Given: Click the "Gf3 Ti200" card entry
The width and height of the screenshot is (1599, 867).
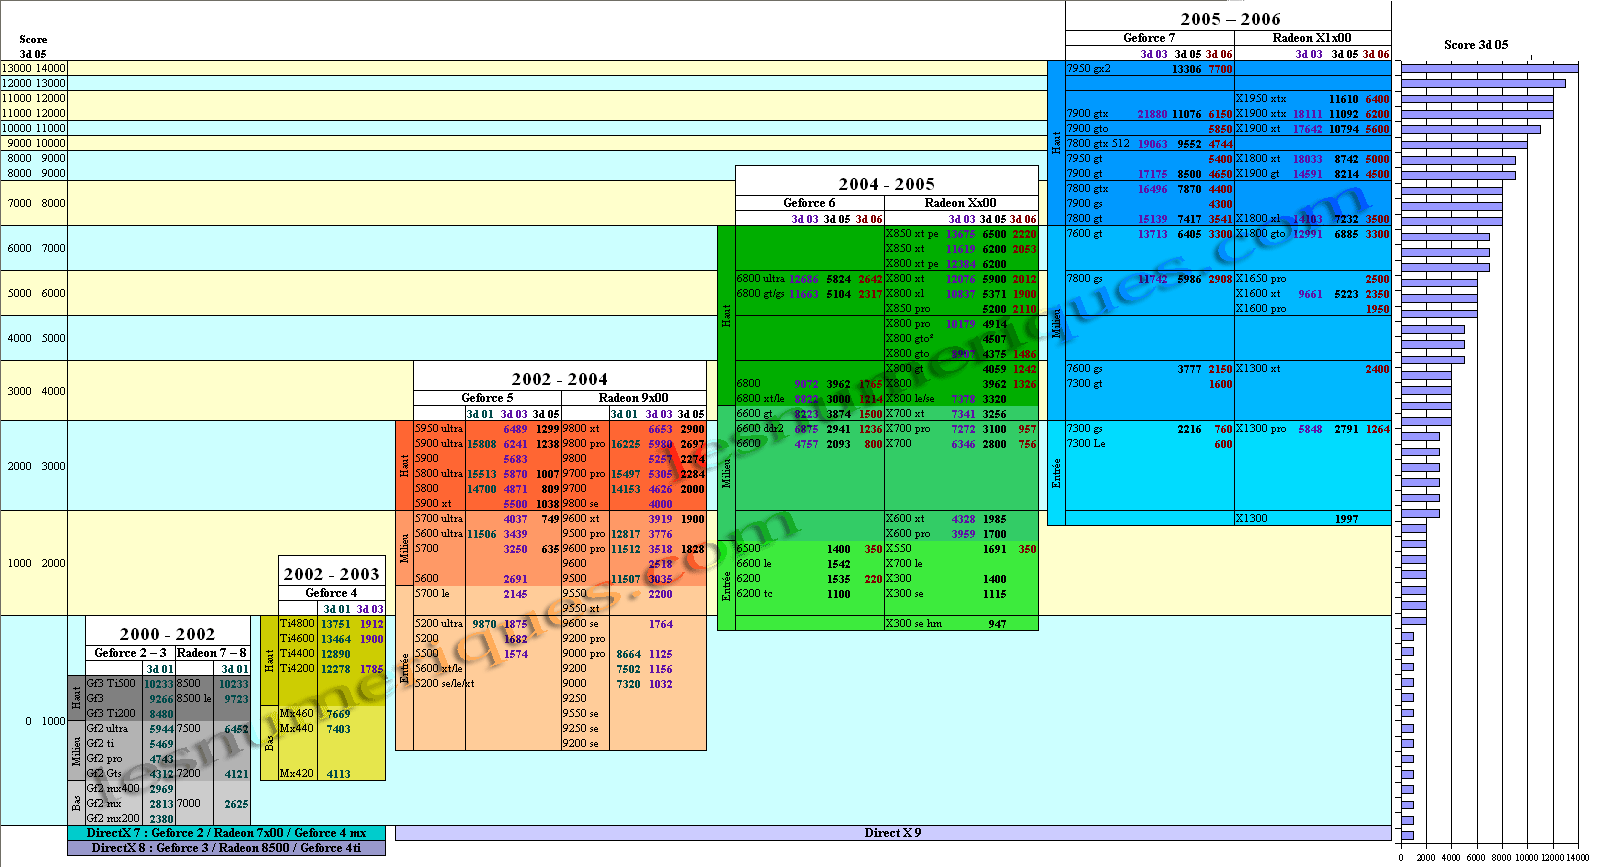Looking at the screenshot, I should pyautogui.click(x=111, y=714).
